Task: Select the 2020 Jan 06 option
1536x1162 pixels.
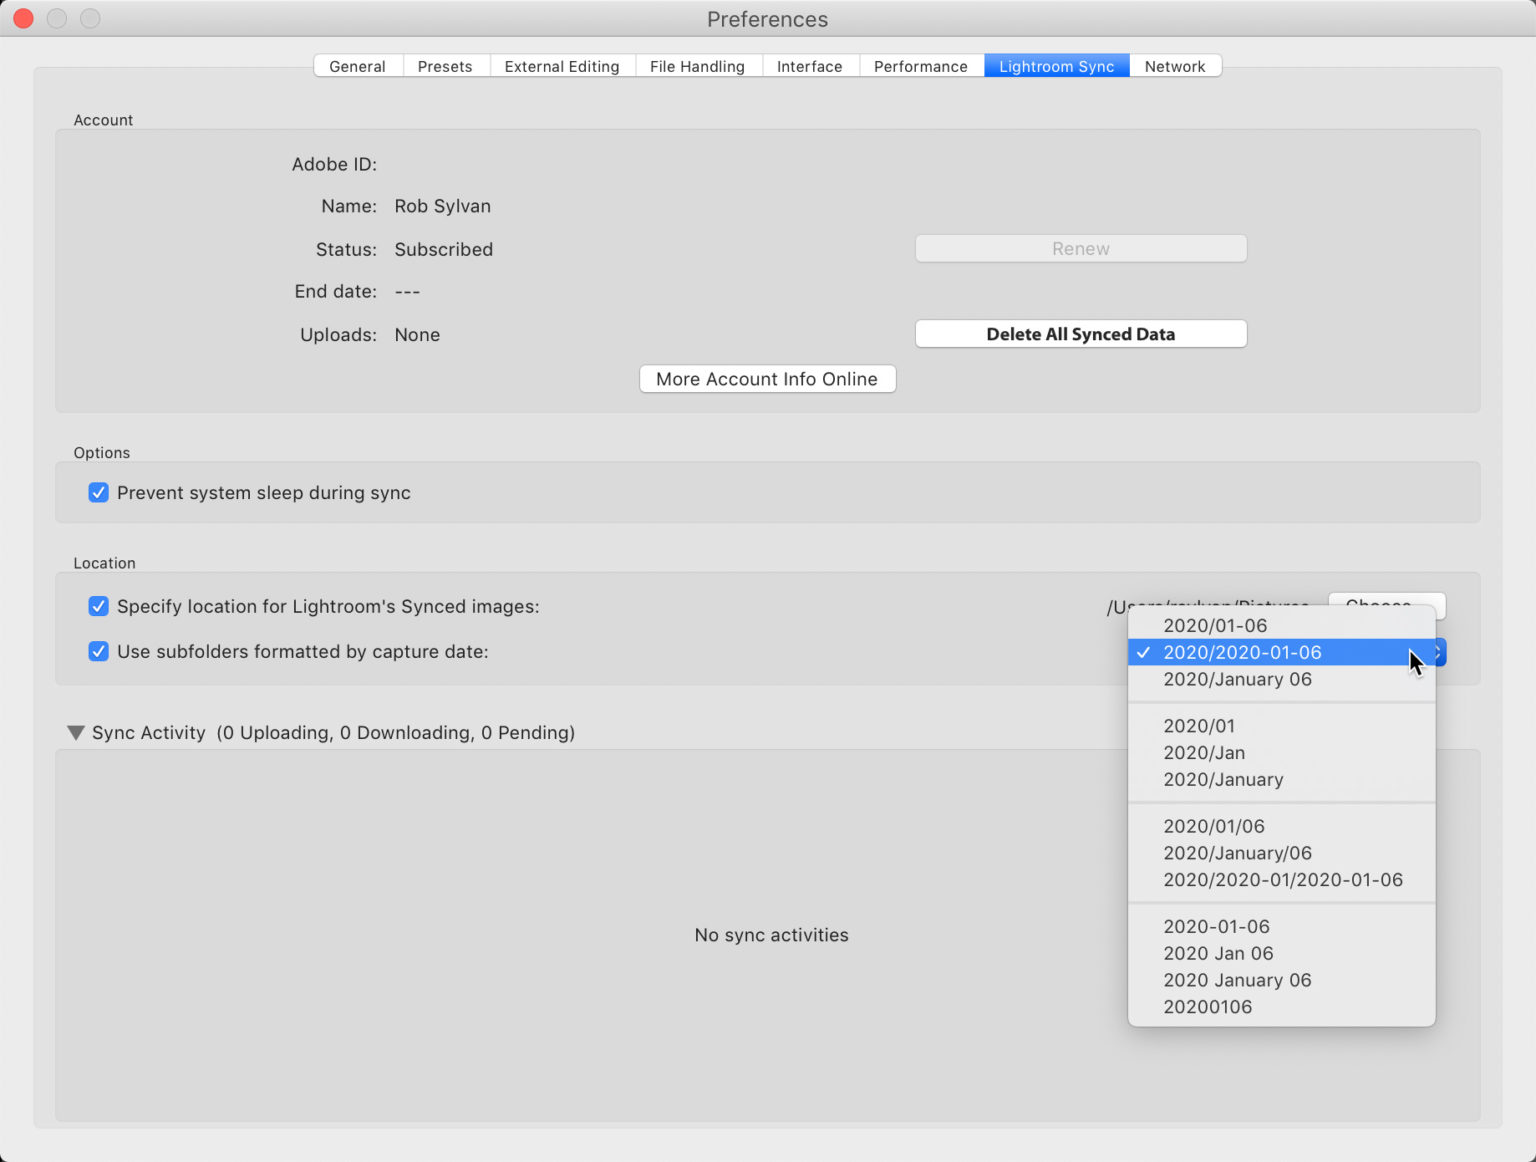Action: click(x=1218, y=954)
